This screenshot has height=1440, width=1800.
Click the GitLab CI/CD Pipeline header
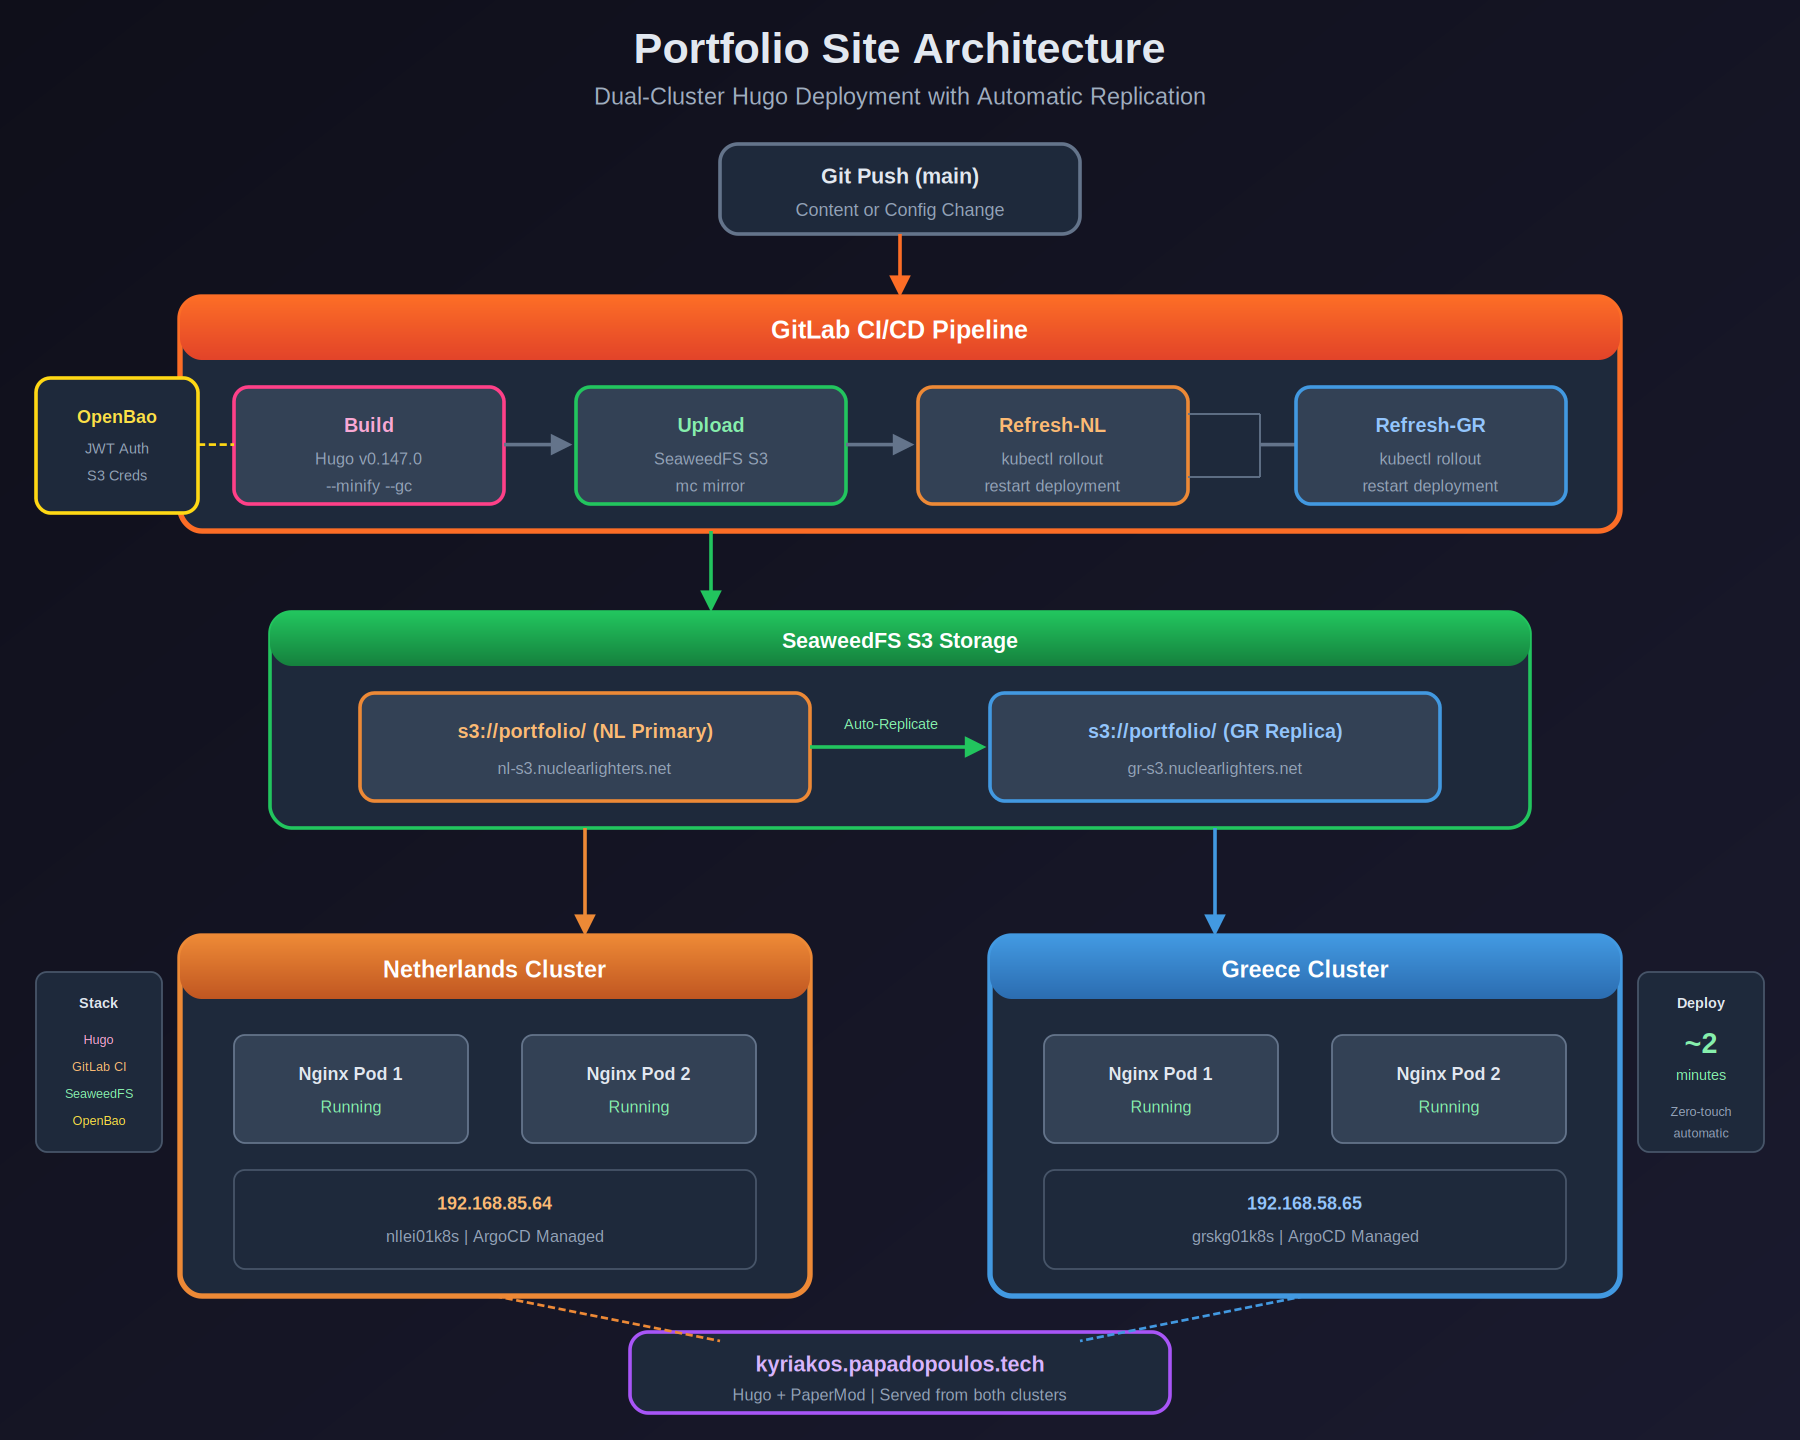pos(898,329)
